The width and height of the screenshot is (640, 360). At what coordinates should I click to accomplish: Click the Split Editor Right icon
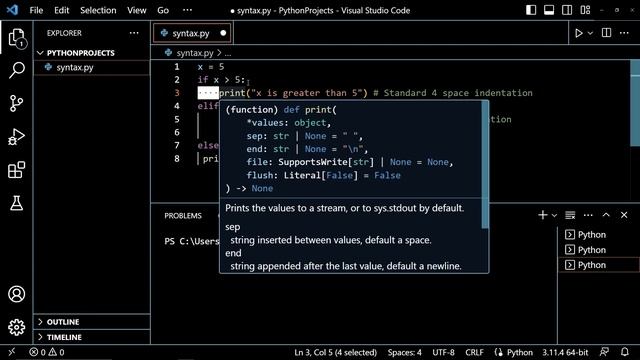[607, 33]
